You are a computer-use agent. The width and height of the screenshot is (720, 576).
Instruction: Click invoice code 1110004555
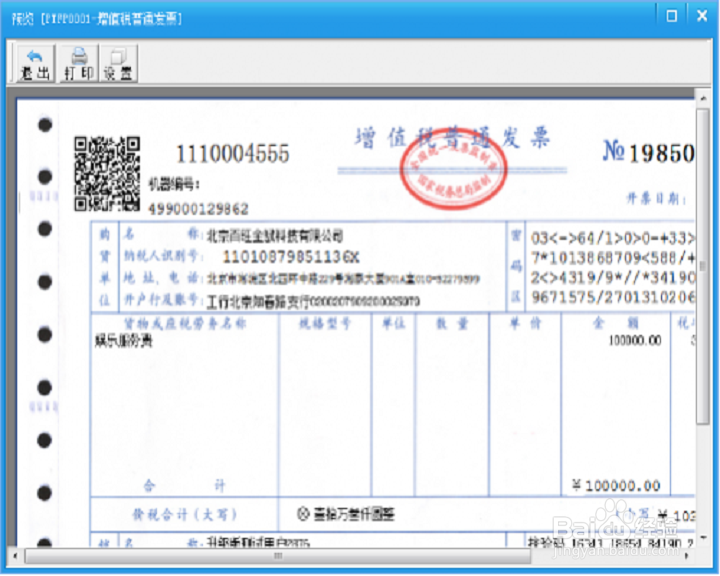pyautogui.click(x=233, y=154)
